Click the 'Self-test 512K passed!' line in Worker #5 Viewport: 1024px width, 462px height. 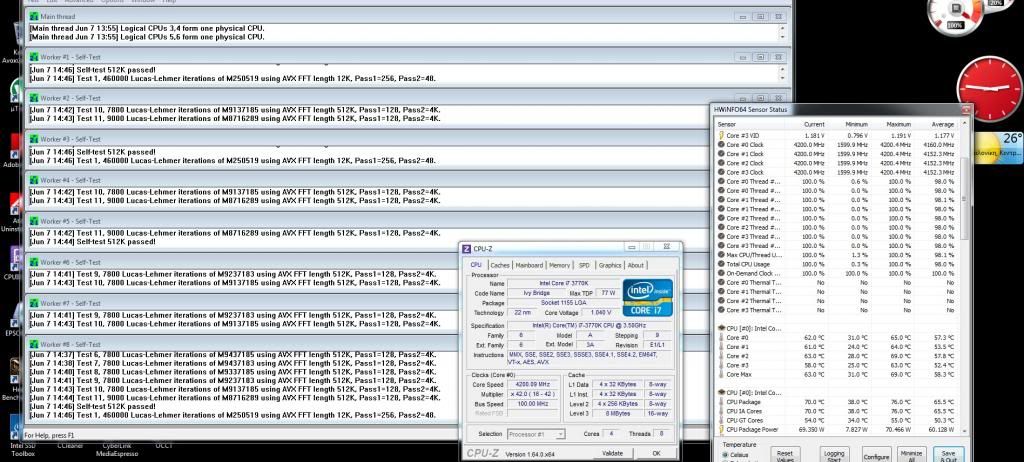(93, 242)
